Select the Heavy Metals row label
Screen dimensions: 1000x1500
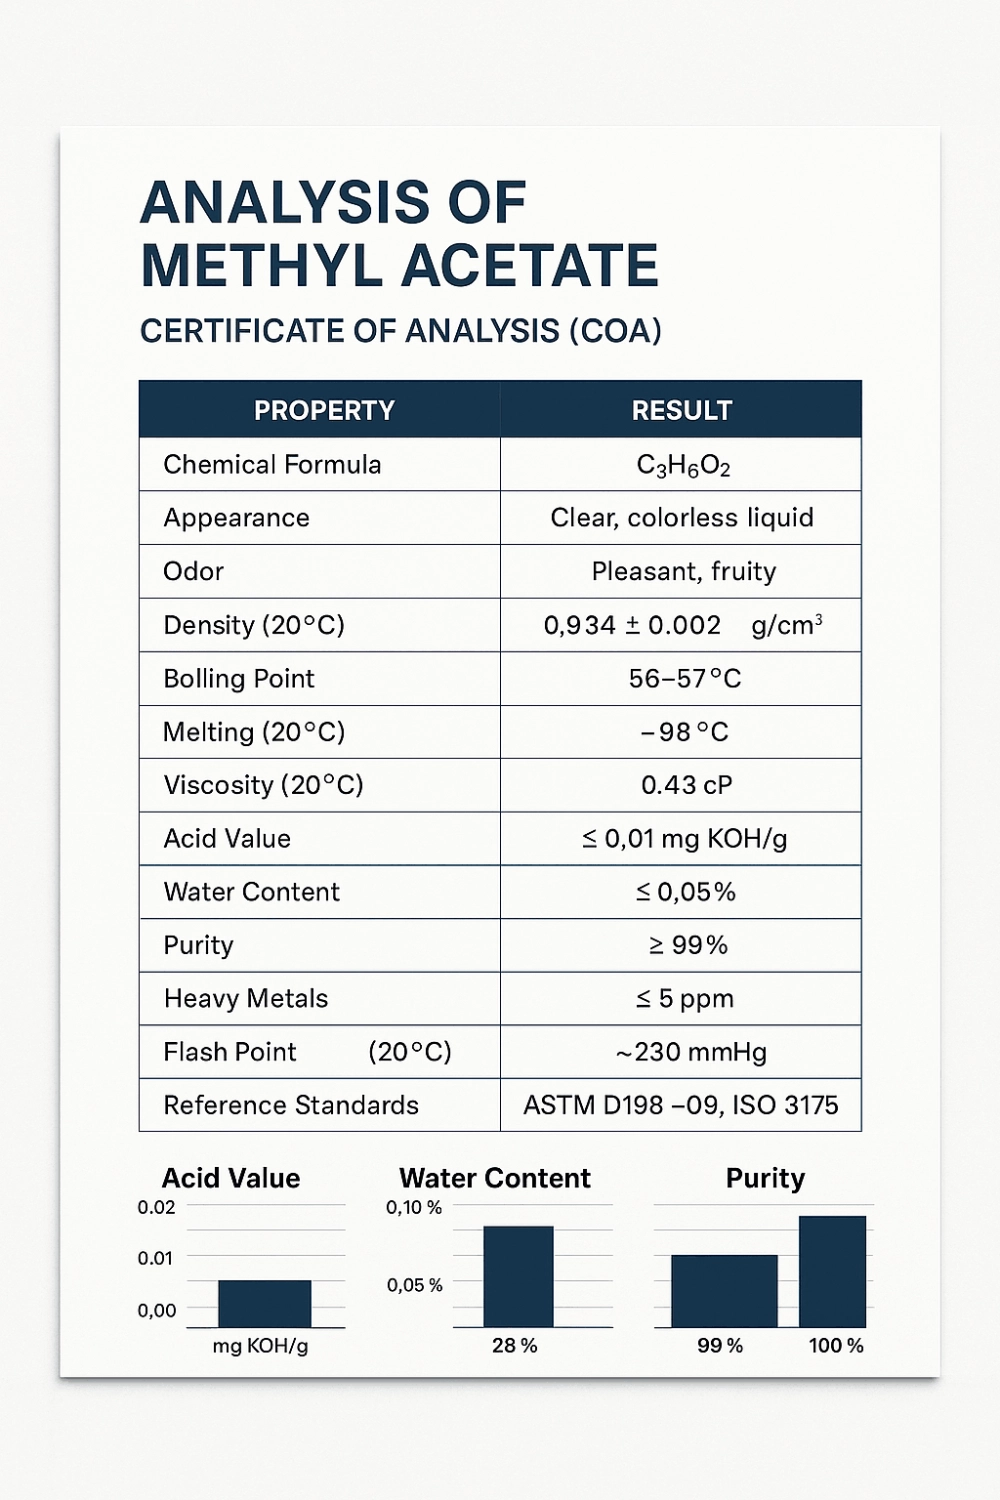(246, 999)
